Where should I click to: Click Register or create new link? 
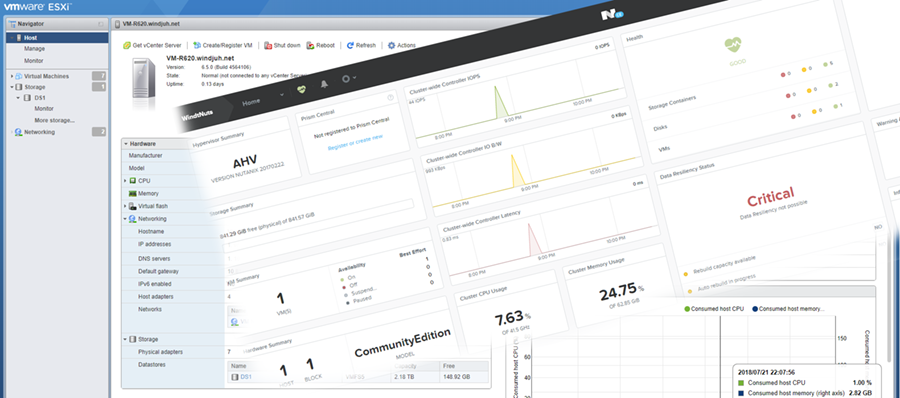pos(355,142)
